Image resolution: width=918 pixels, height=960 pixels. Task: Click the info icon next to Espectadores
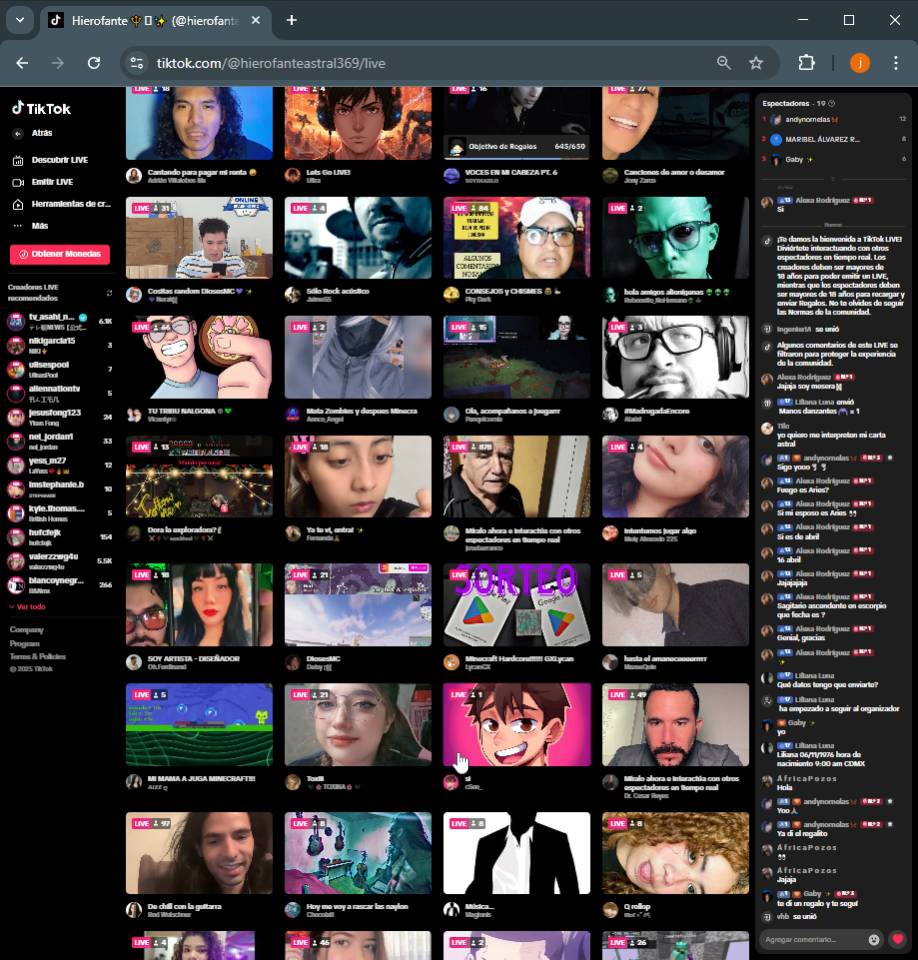tap(832, 103)
